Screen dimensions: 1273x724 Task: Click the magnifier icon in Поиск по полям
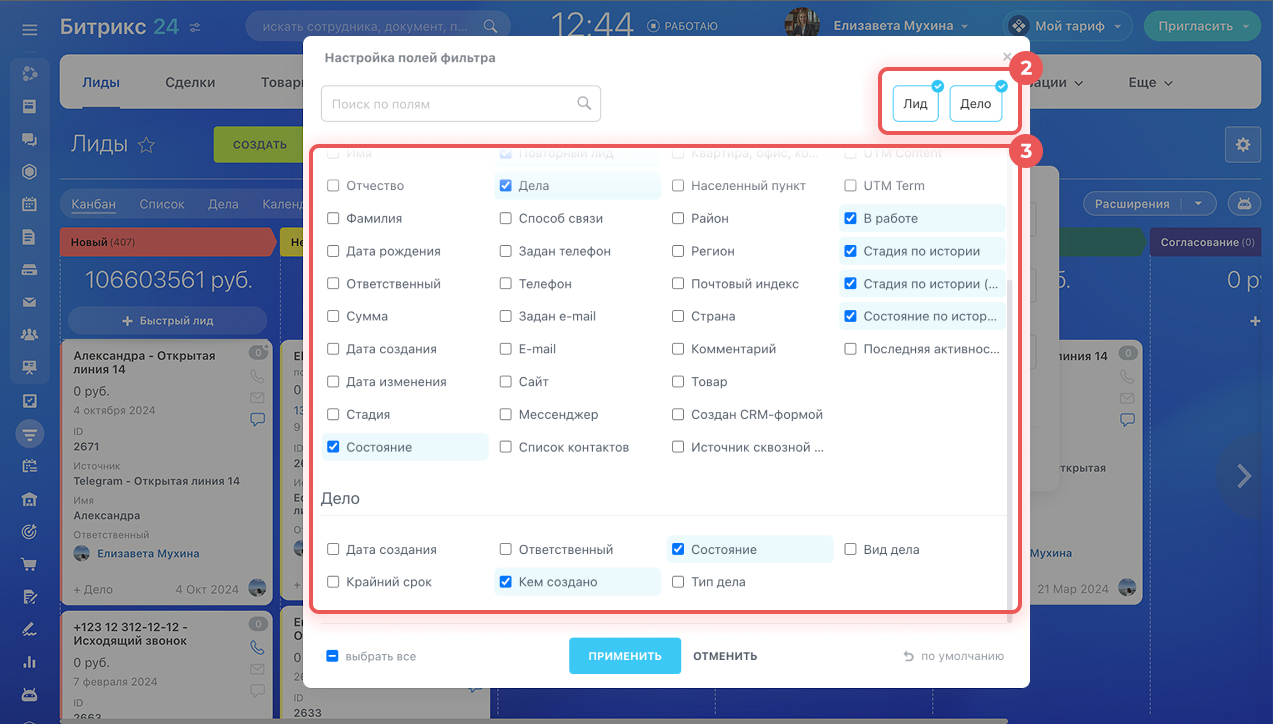click(584, 104)
